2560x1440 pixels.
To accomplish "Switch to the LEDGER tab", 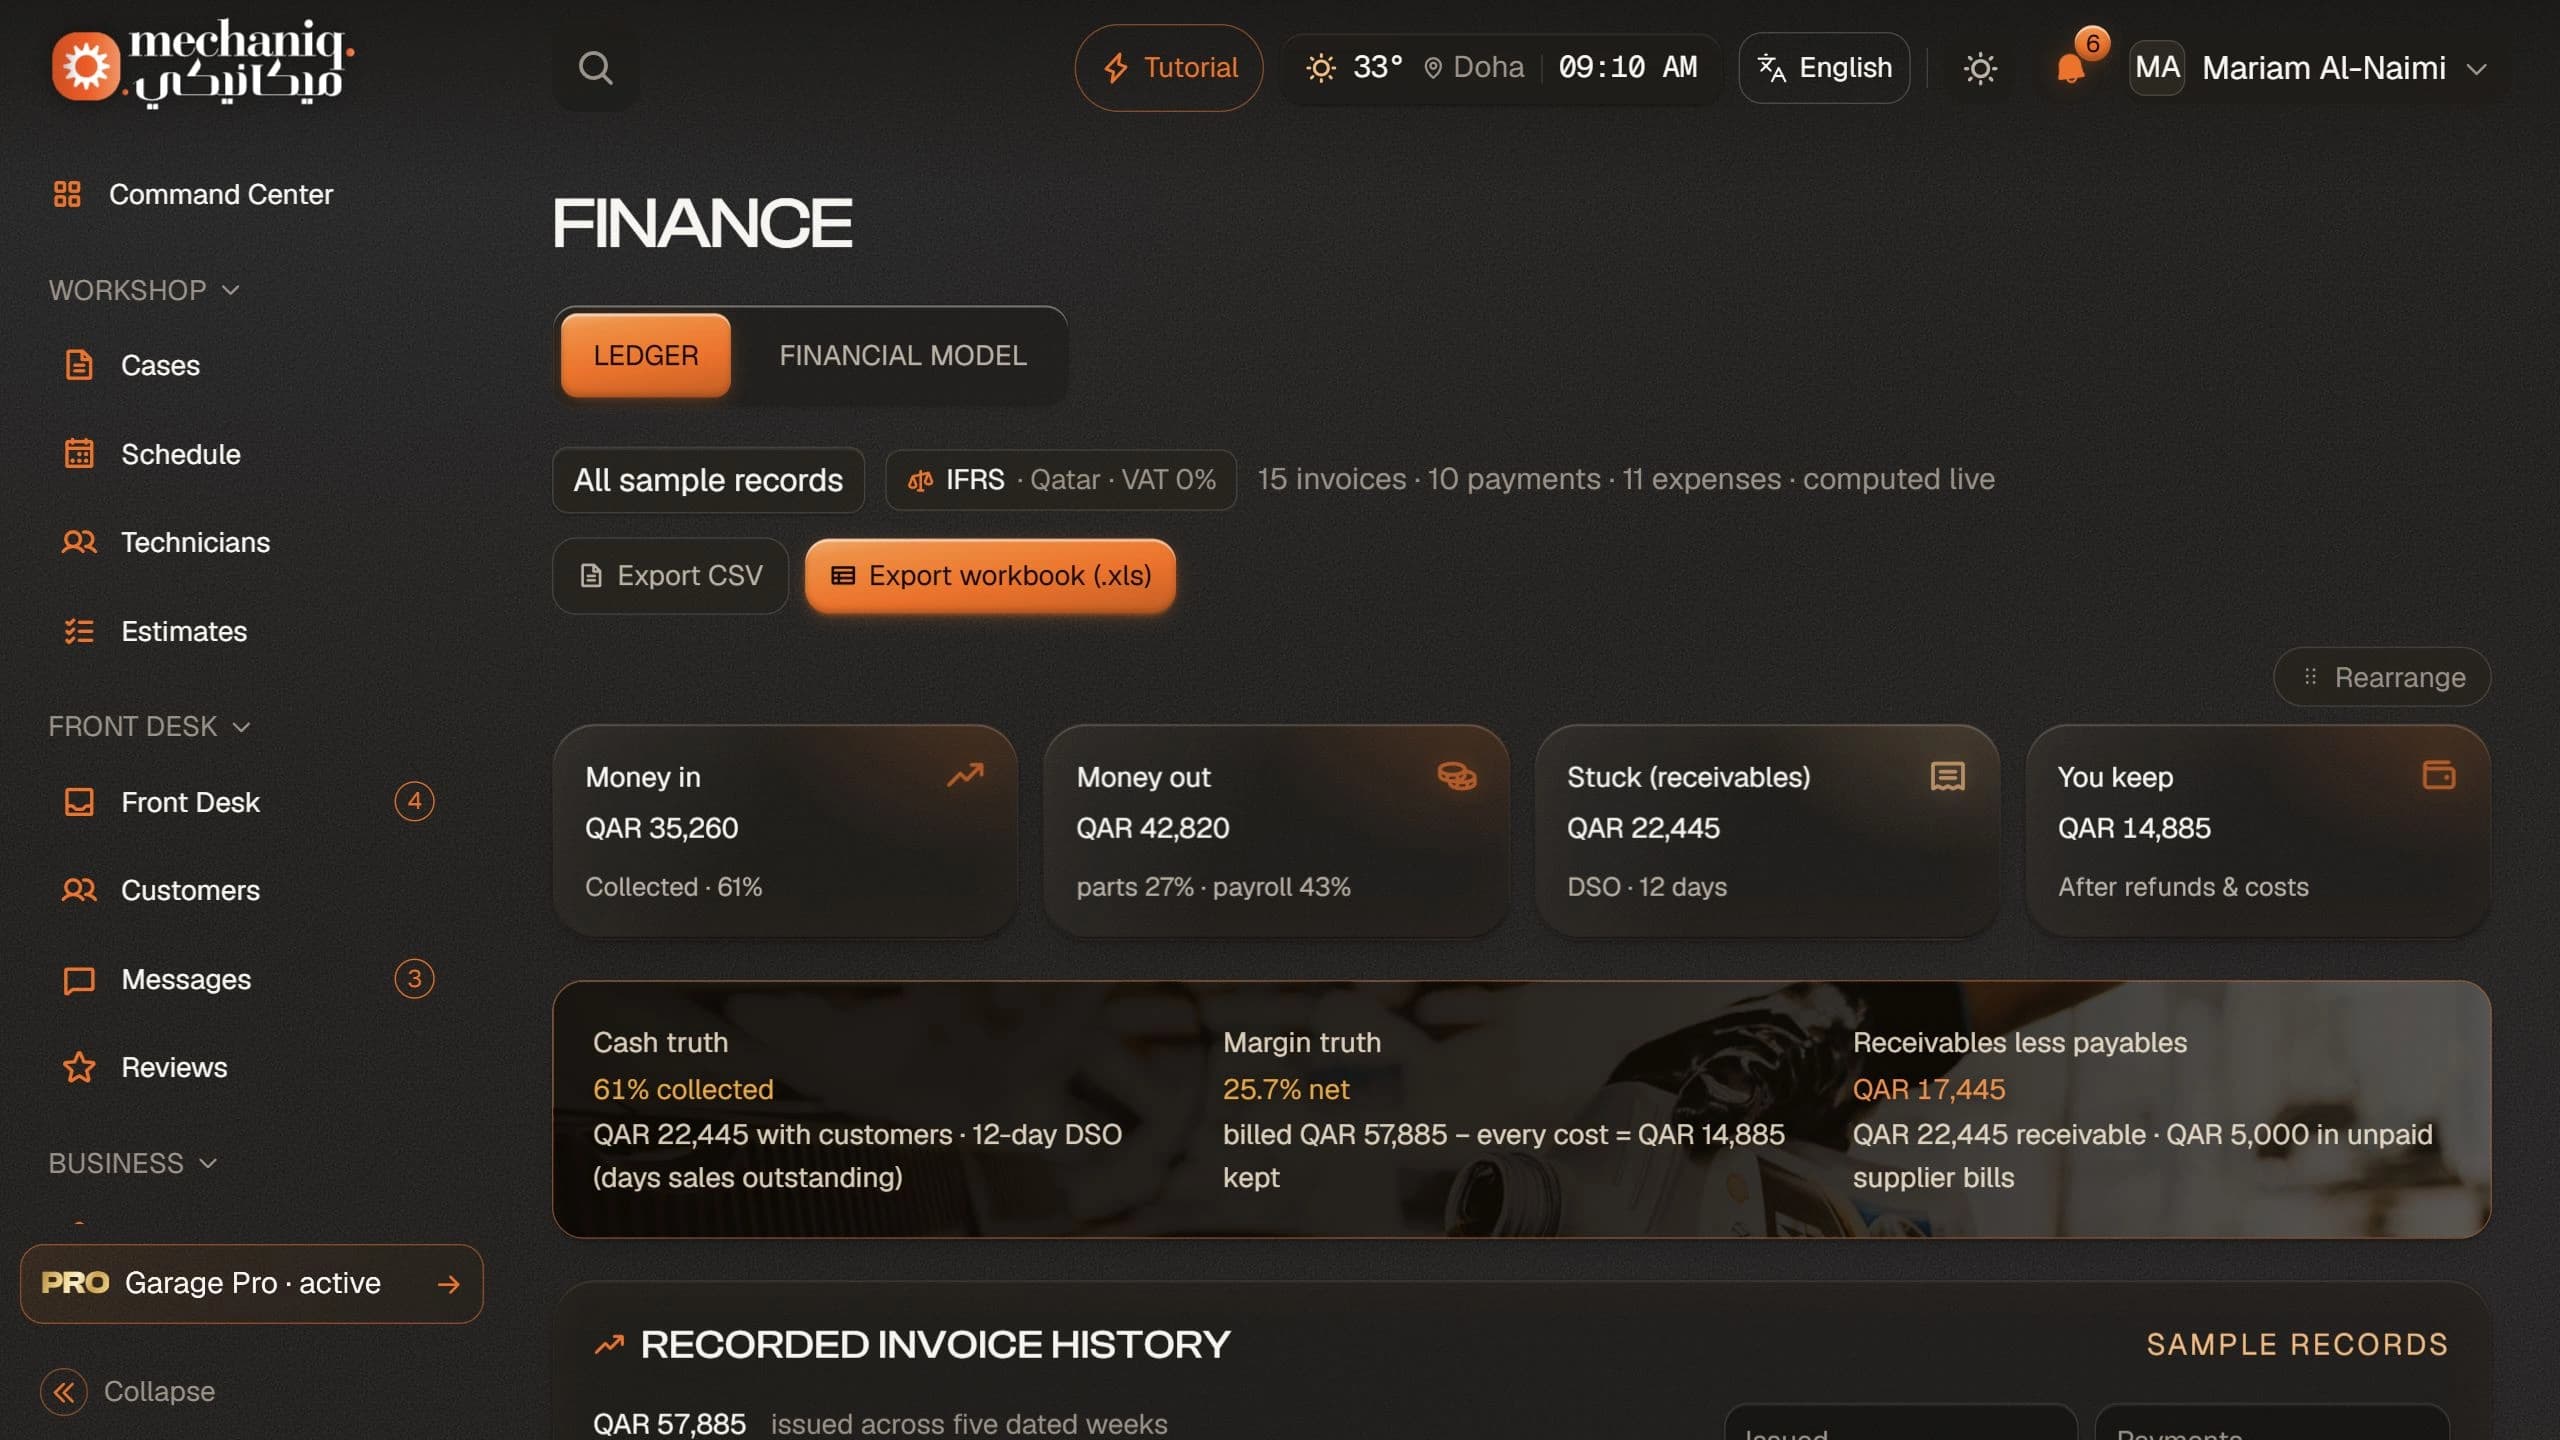I will [645, 355].
